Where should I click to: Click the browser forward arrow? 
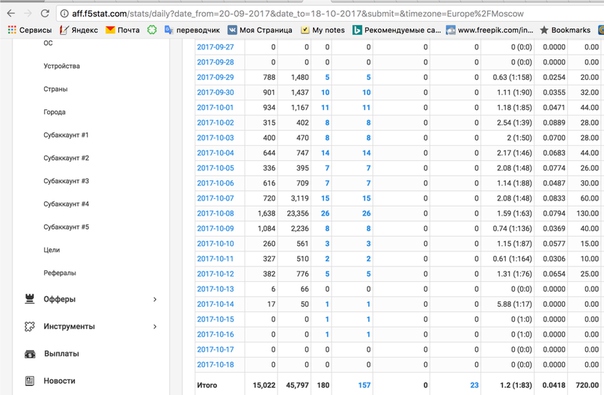tap(28, 13)
